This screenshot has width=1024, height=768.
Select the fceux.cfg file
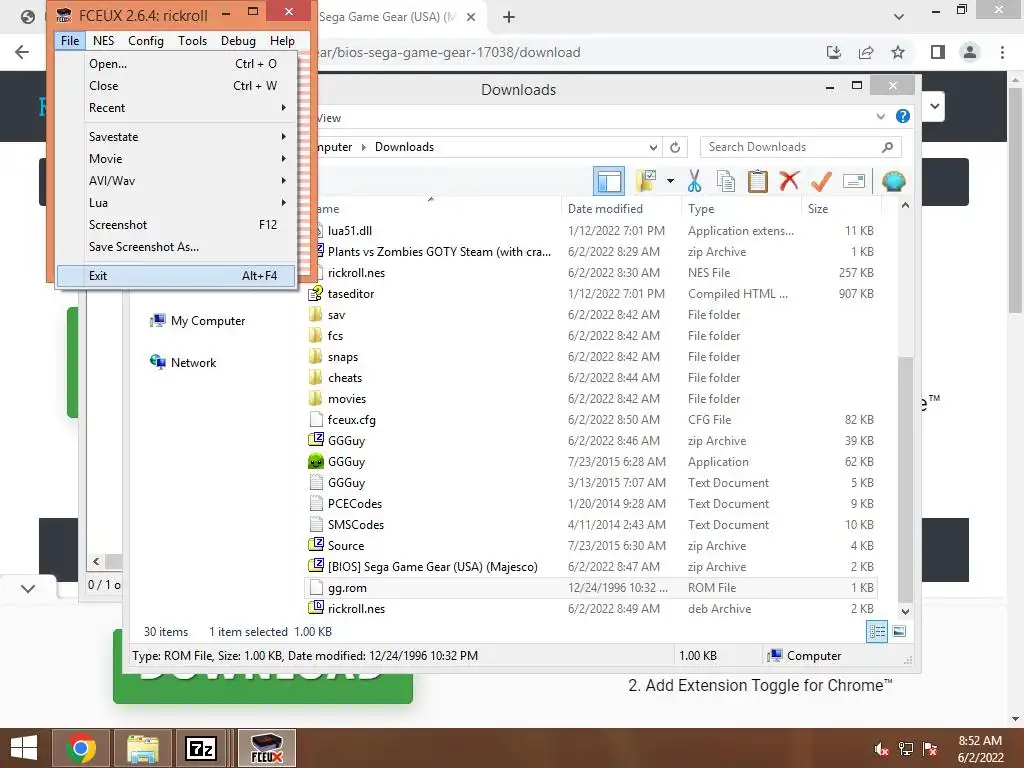pos(591,420)
